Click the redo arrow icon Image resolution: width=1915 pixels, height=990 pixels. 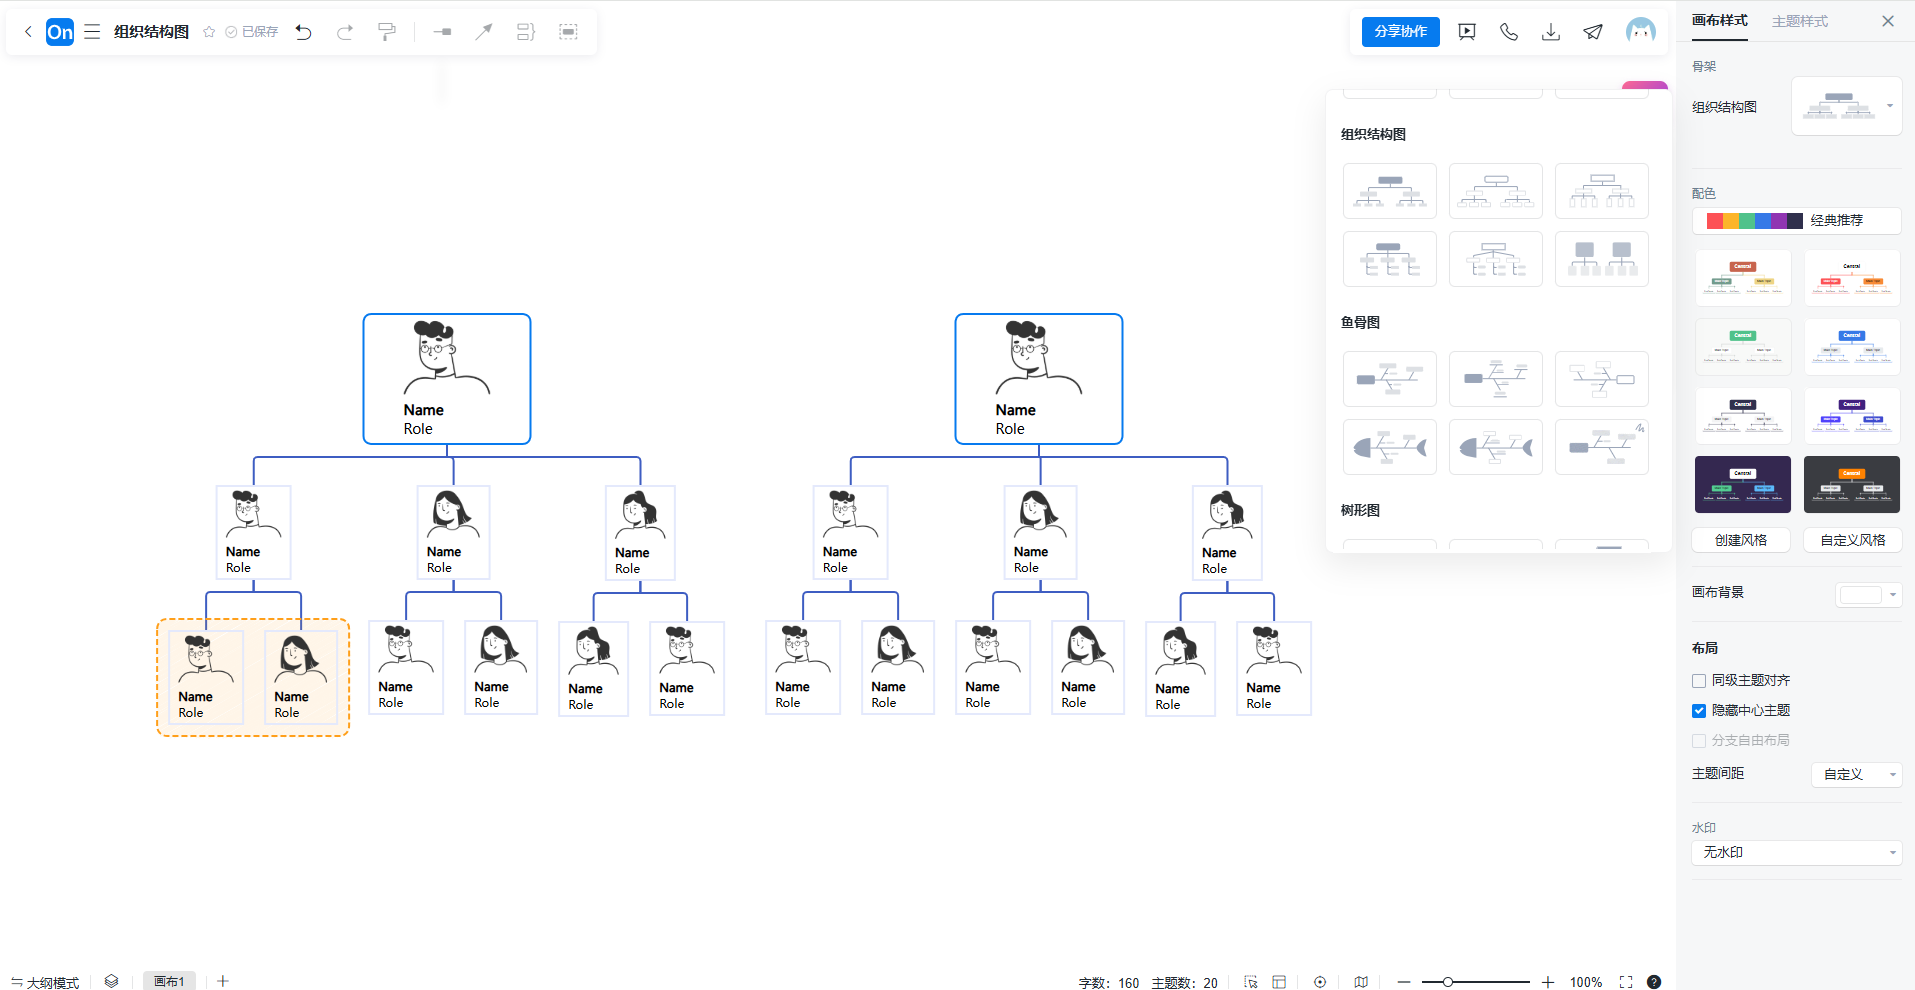pyautogui.click(x=345, y=32)
